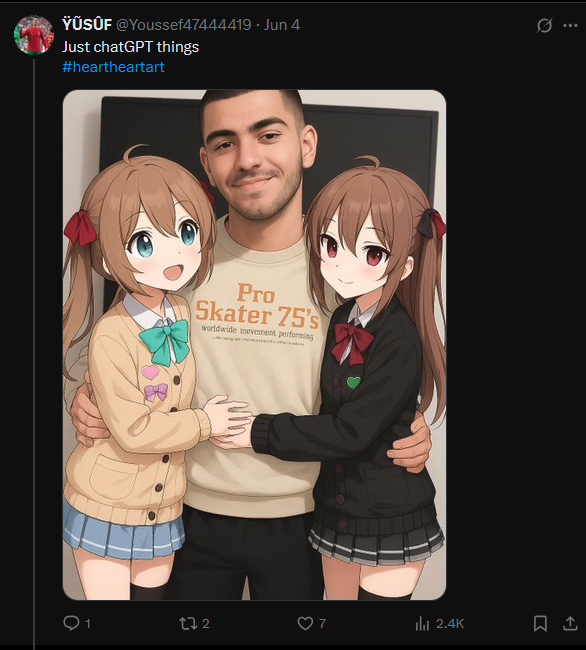Viewport: 586px width, 650px height.
Task: Click the like count number 7
Action: (322, 623)
